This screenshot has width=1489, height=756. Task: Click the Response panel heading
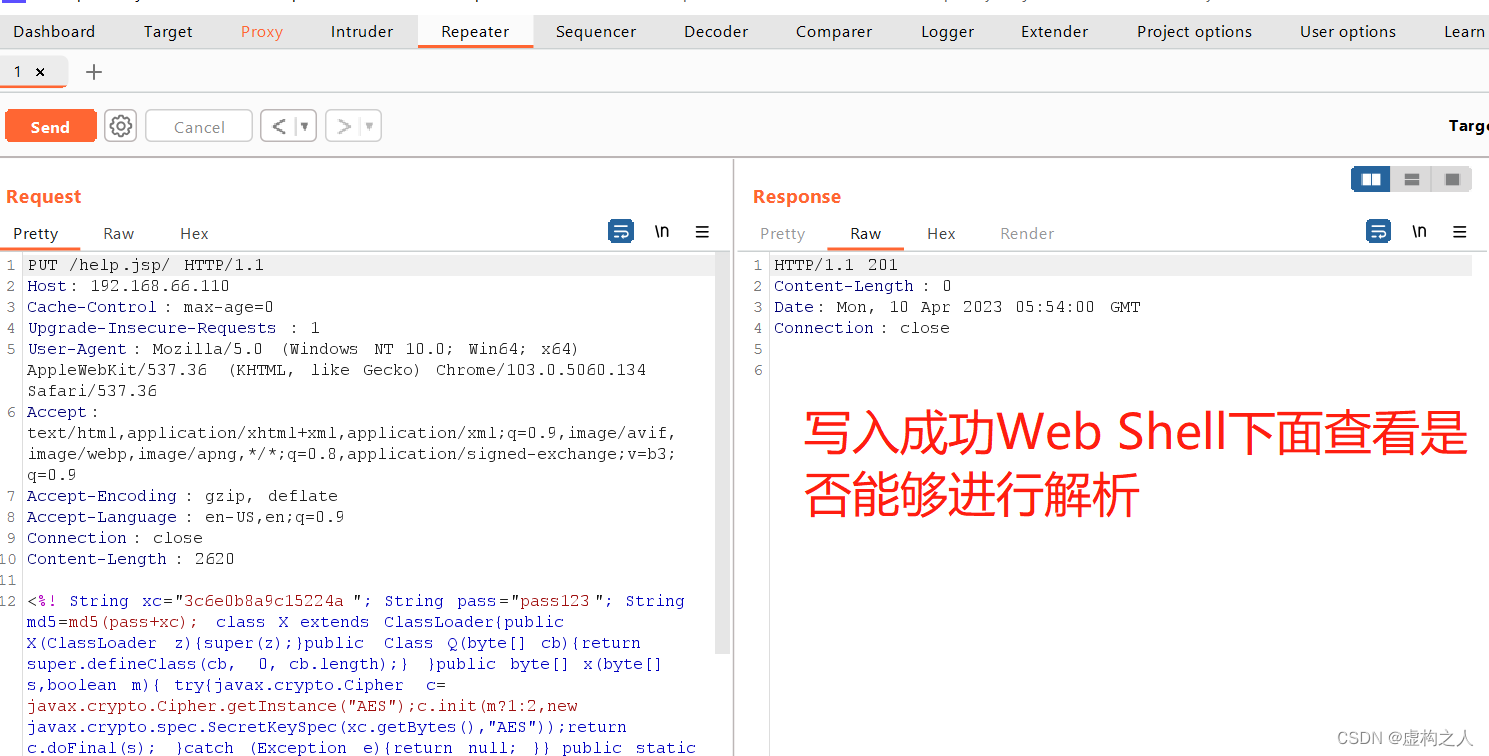797,197
